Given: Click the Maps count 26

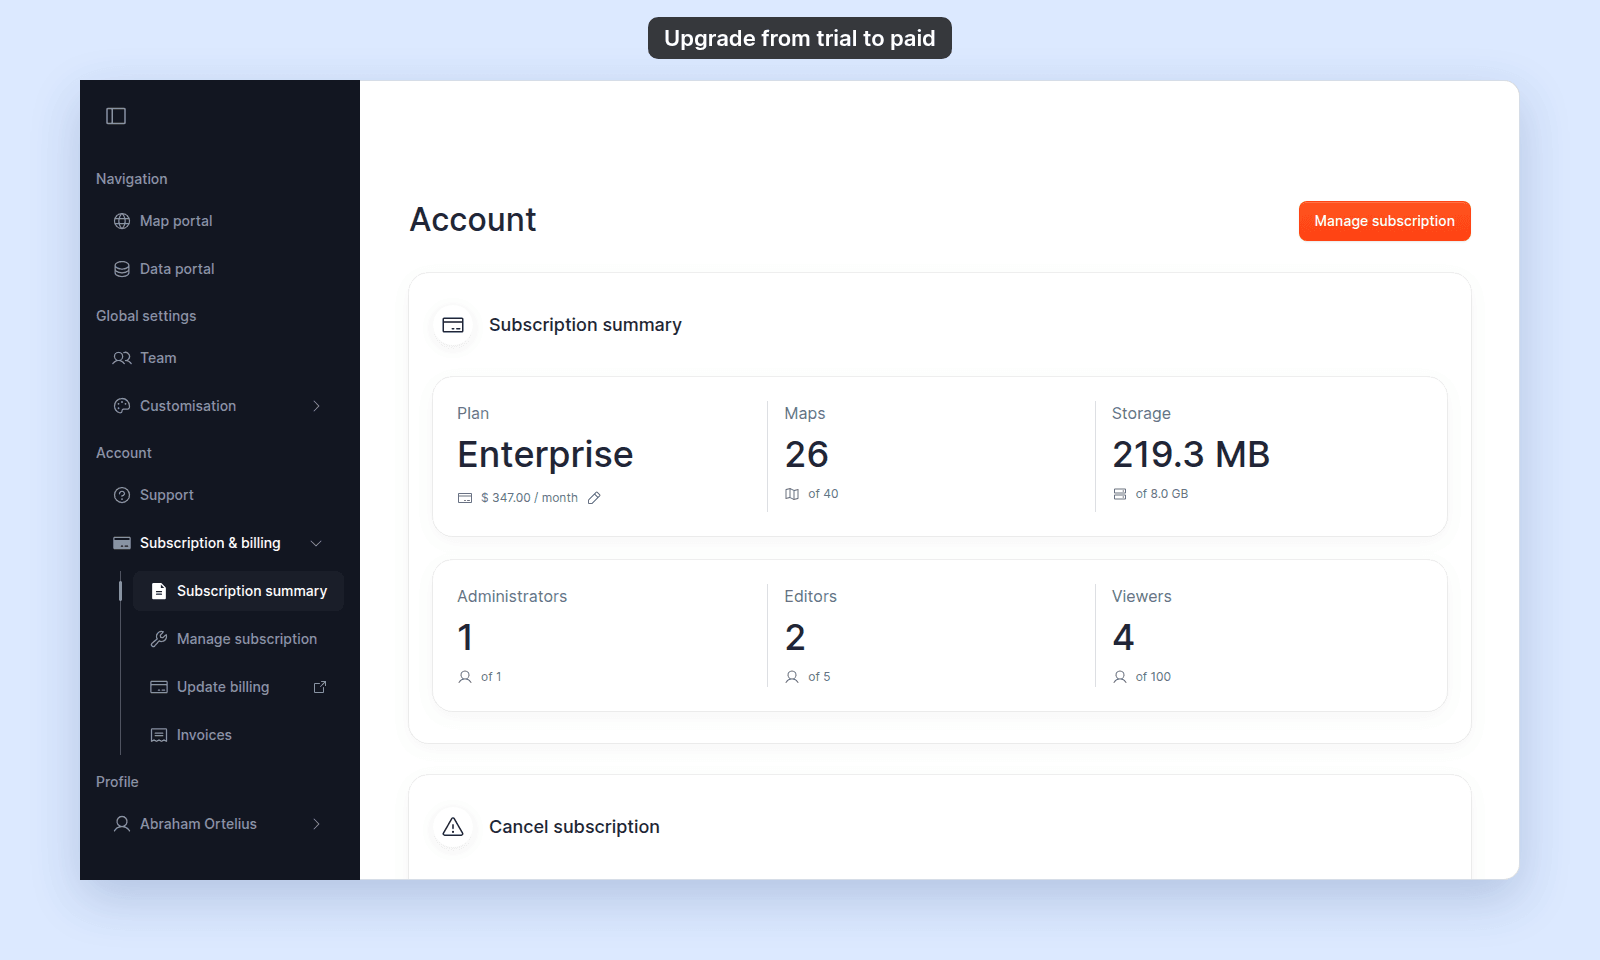Looking at the screenshot, I should [806, 455].
